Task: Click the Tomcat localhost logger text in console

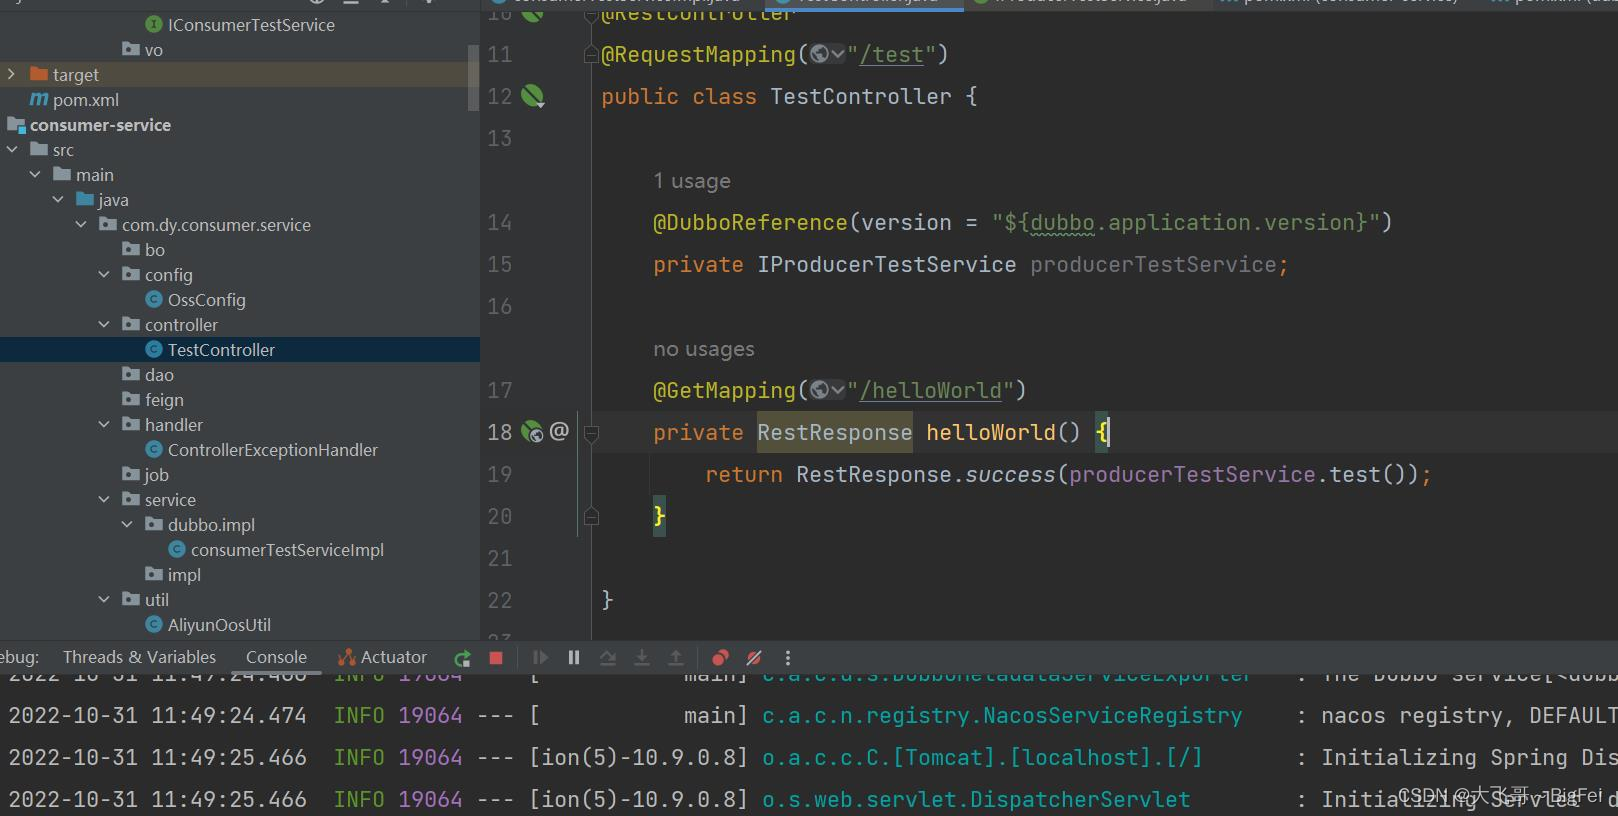Action: (982, 757)
